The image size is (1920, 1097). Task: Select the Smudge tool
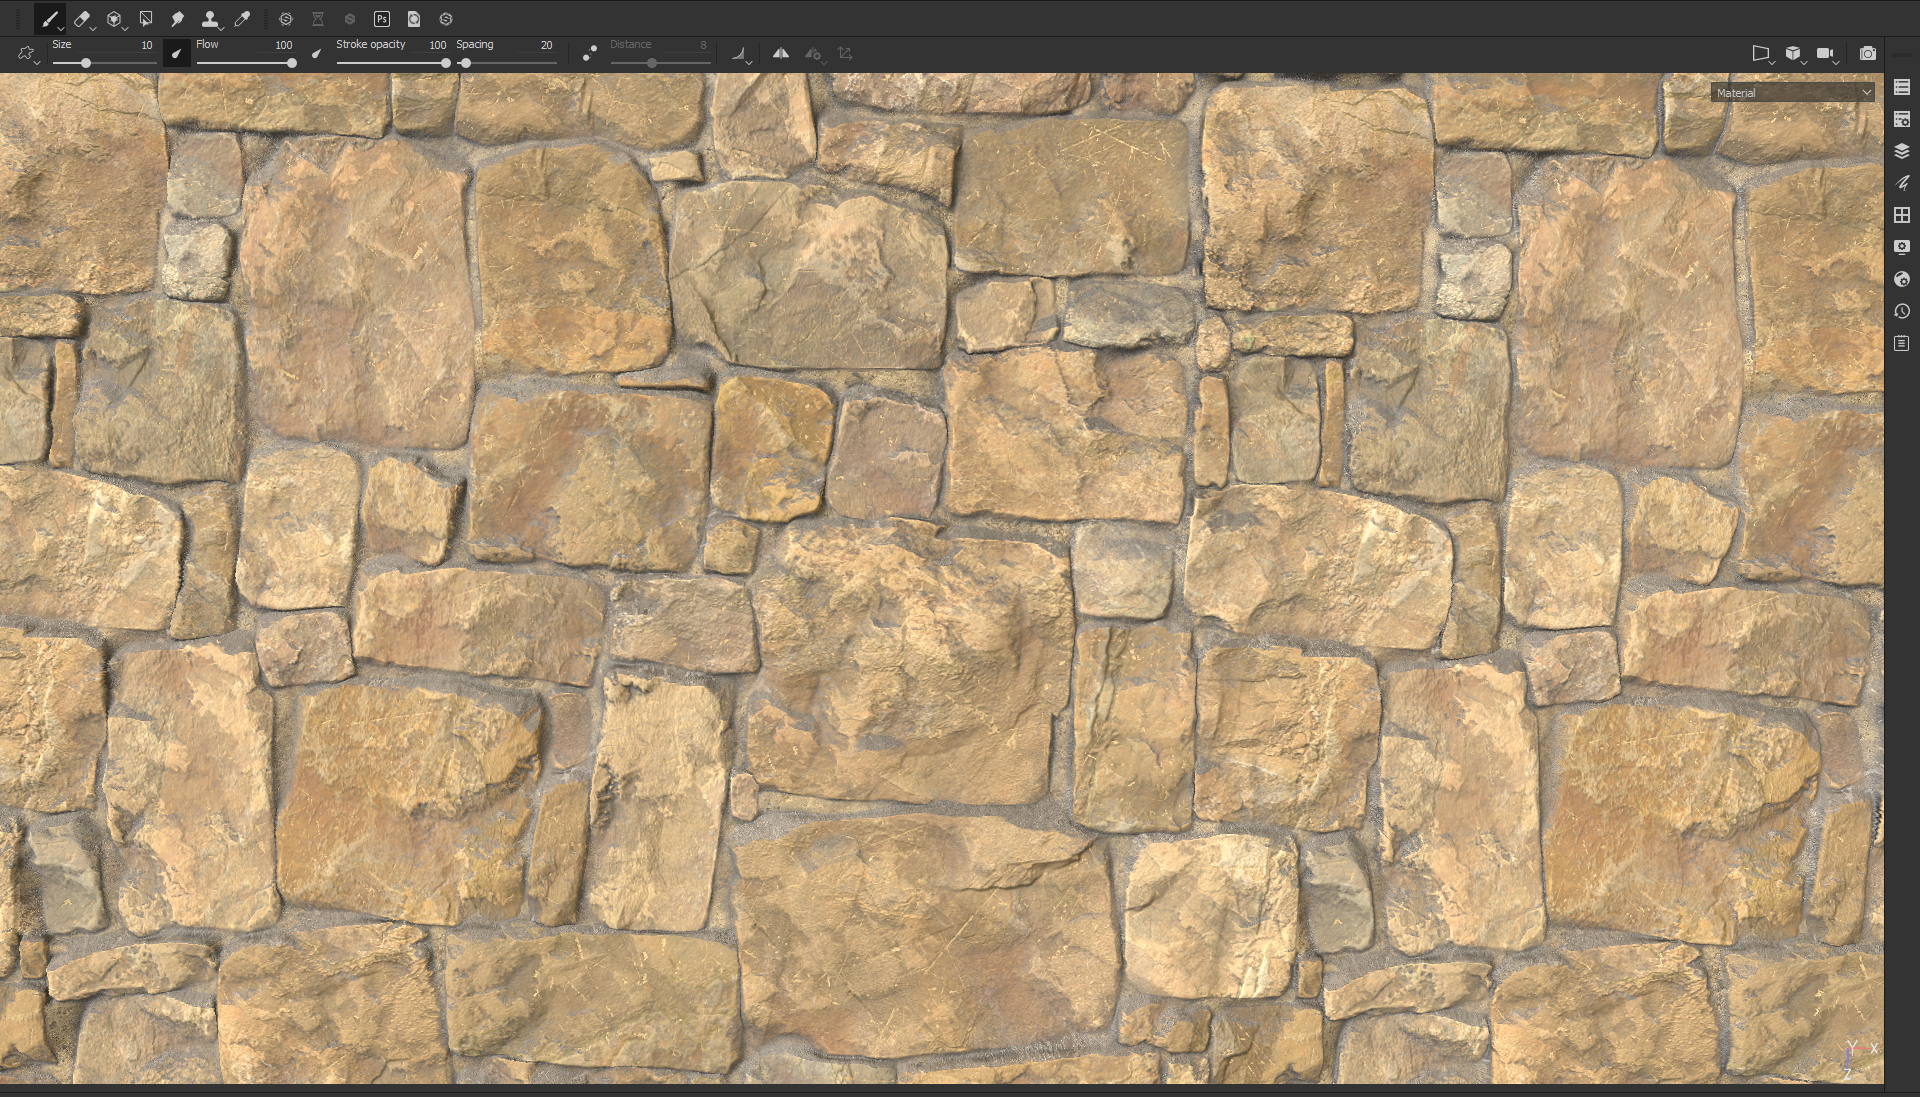pyautogui.click(x=177, y=19)
